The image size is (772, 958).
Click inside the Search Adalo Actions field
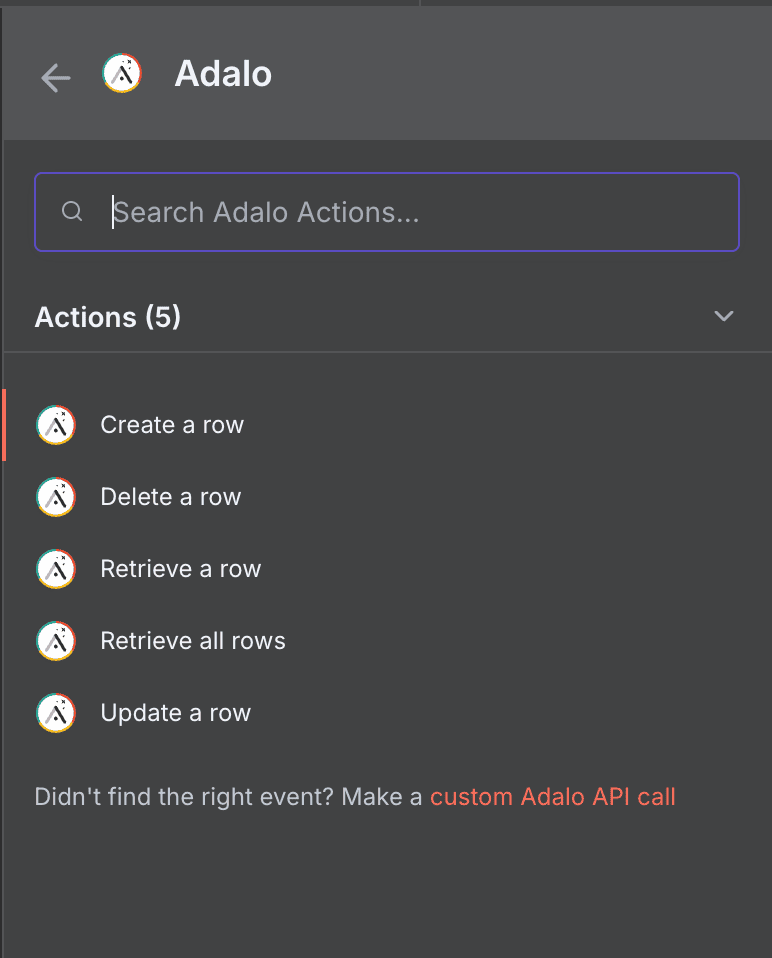coord(386,212)
